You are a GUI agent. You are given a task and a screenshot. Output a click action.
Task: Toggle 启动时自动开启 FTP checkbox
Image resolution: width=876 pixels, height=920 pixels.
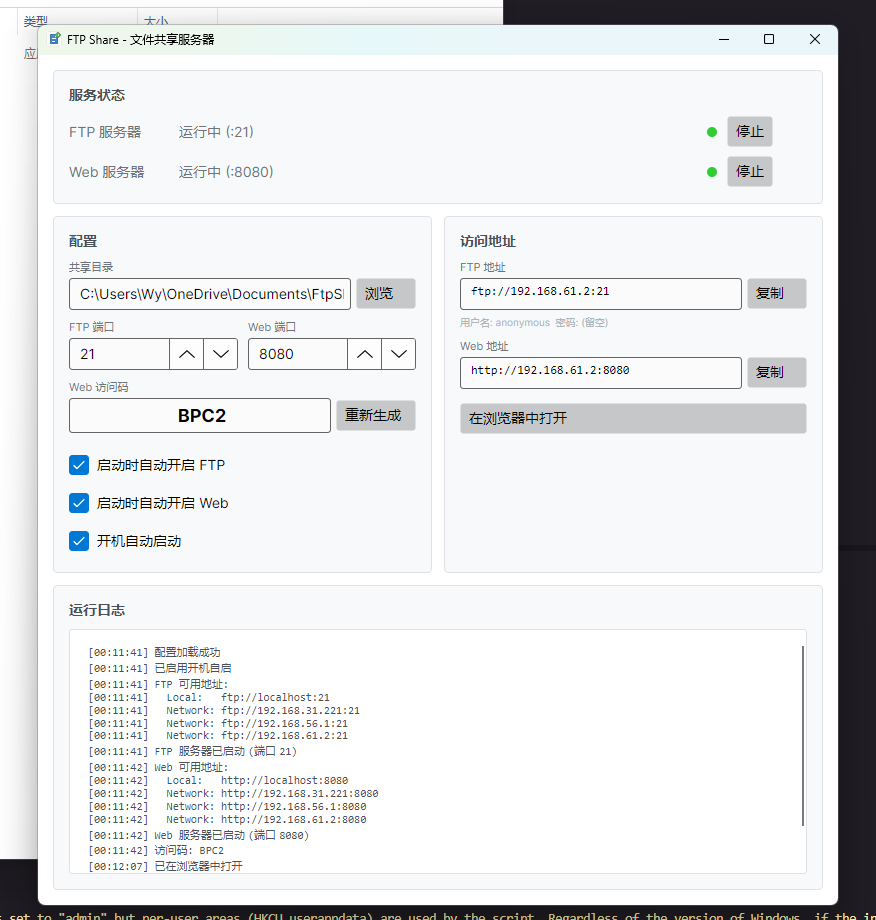pyautogui.click(x=79, y=465)
